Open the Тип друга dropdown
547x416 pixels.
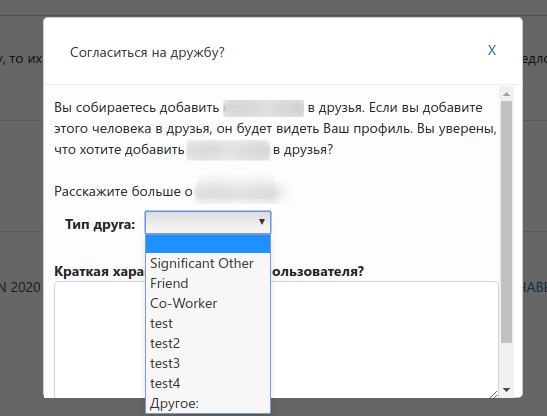point(208,222)
